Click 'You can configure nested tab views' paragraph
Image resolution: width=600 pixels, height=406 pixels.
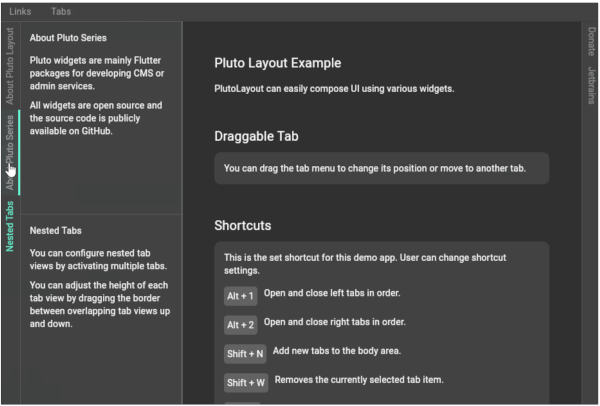coord(98,259)
